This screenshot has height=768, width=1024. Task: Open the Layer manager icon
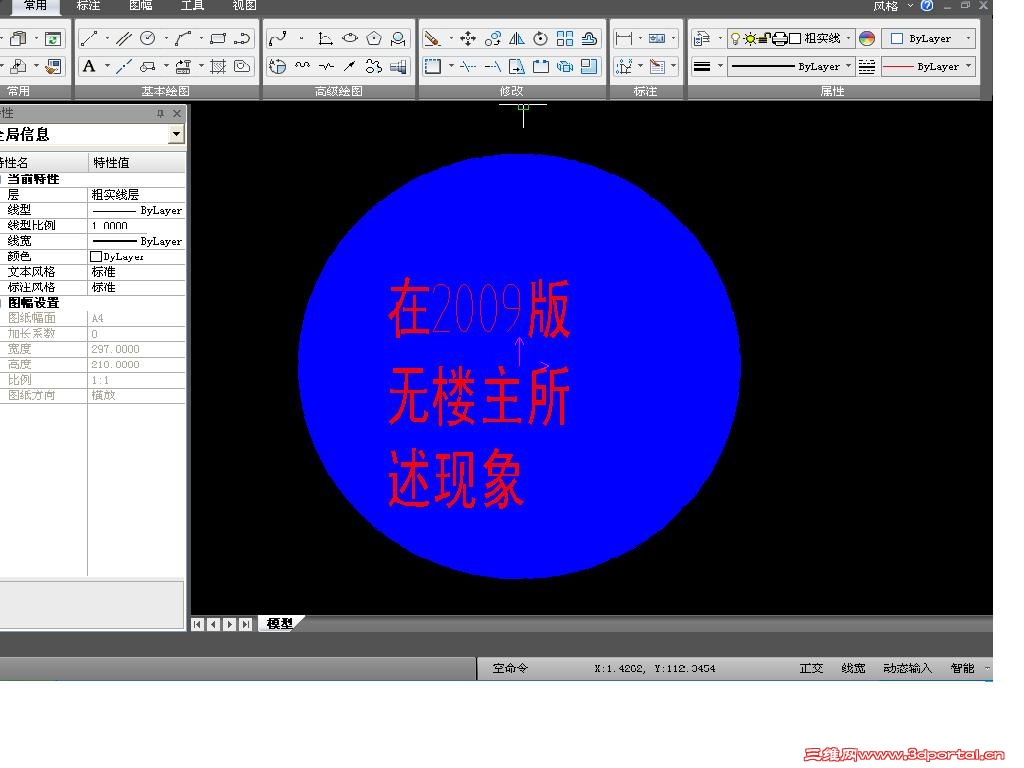701,39
